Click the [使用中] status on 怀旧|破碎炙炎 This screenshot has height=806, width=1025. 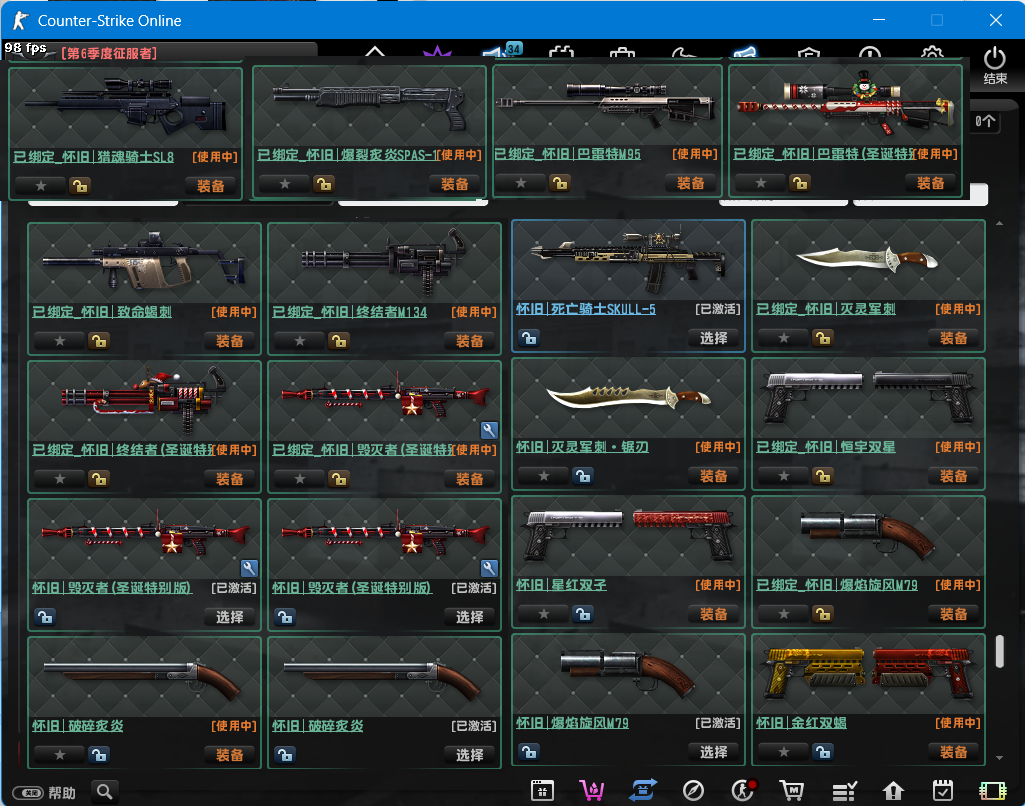[x=234, y=726]
